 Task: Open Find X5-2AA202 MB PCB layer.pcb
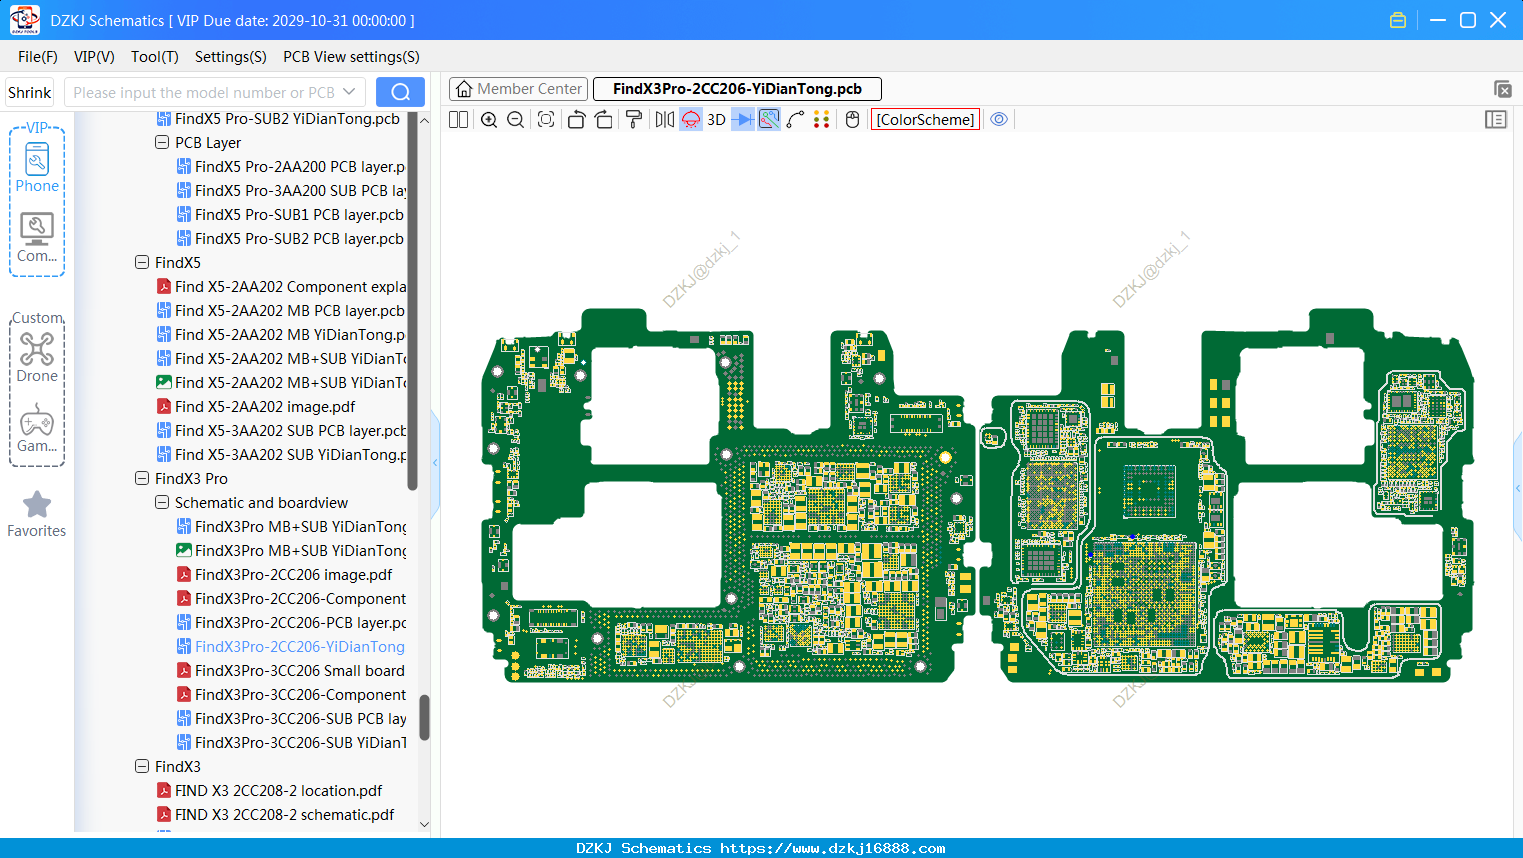(281, 311)
